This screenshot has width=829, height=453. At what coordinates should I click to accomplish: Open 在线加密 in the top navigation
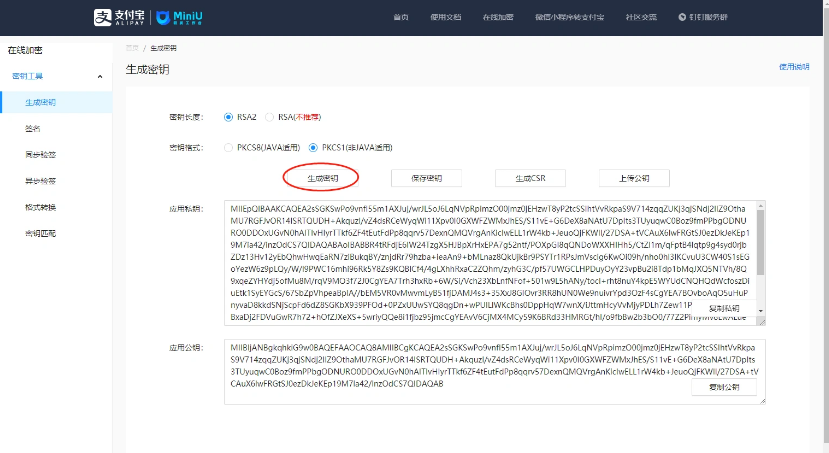click(498, 17)
